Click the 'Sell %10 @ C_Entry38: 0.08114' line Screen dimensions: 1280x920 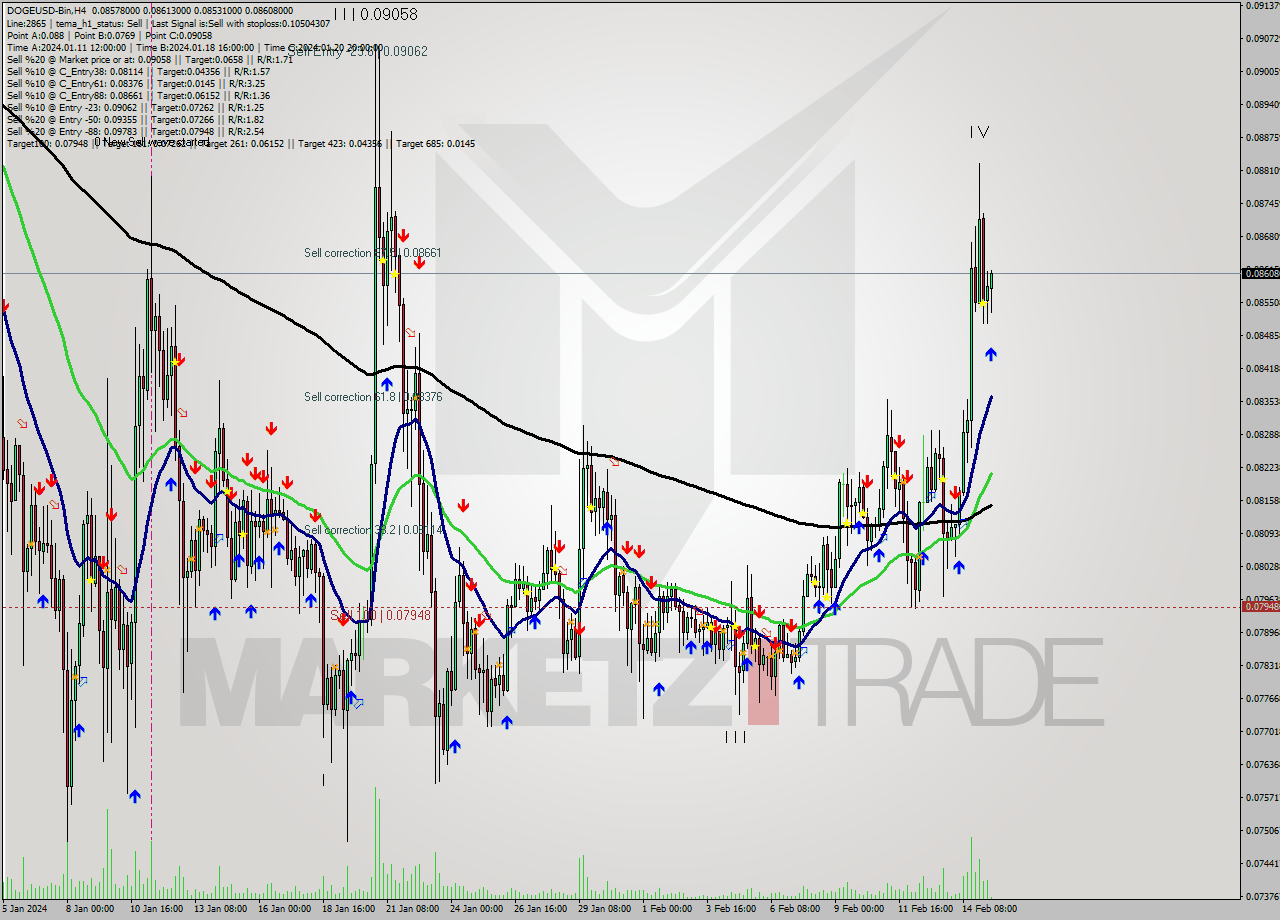tap(138, 71)
